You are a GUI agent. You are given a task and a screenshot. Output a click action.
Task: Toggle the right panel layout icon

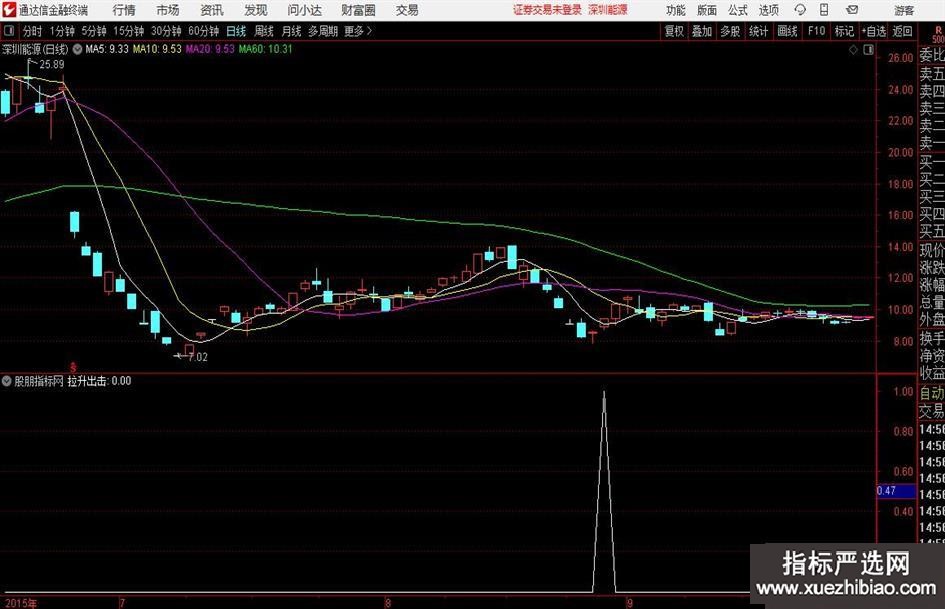(868, 49)
